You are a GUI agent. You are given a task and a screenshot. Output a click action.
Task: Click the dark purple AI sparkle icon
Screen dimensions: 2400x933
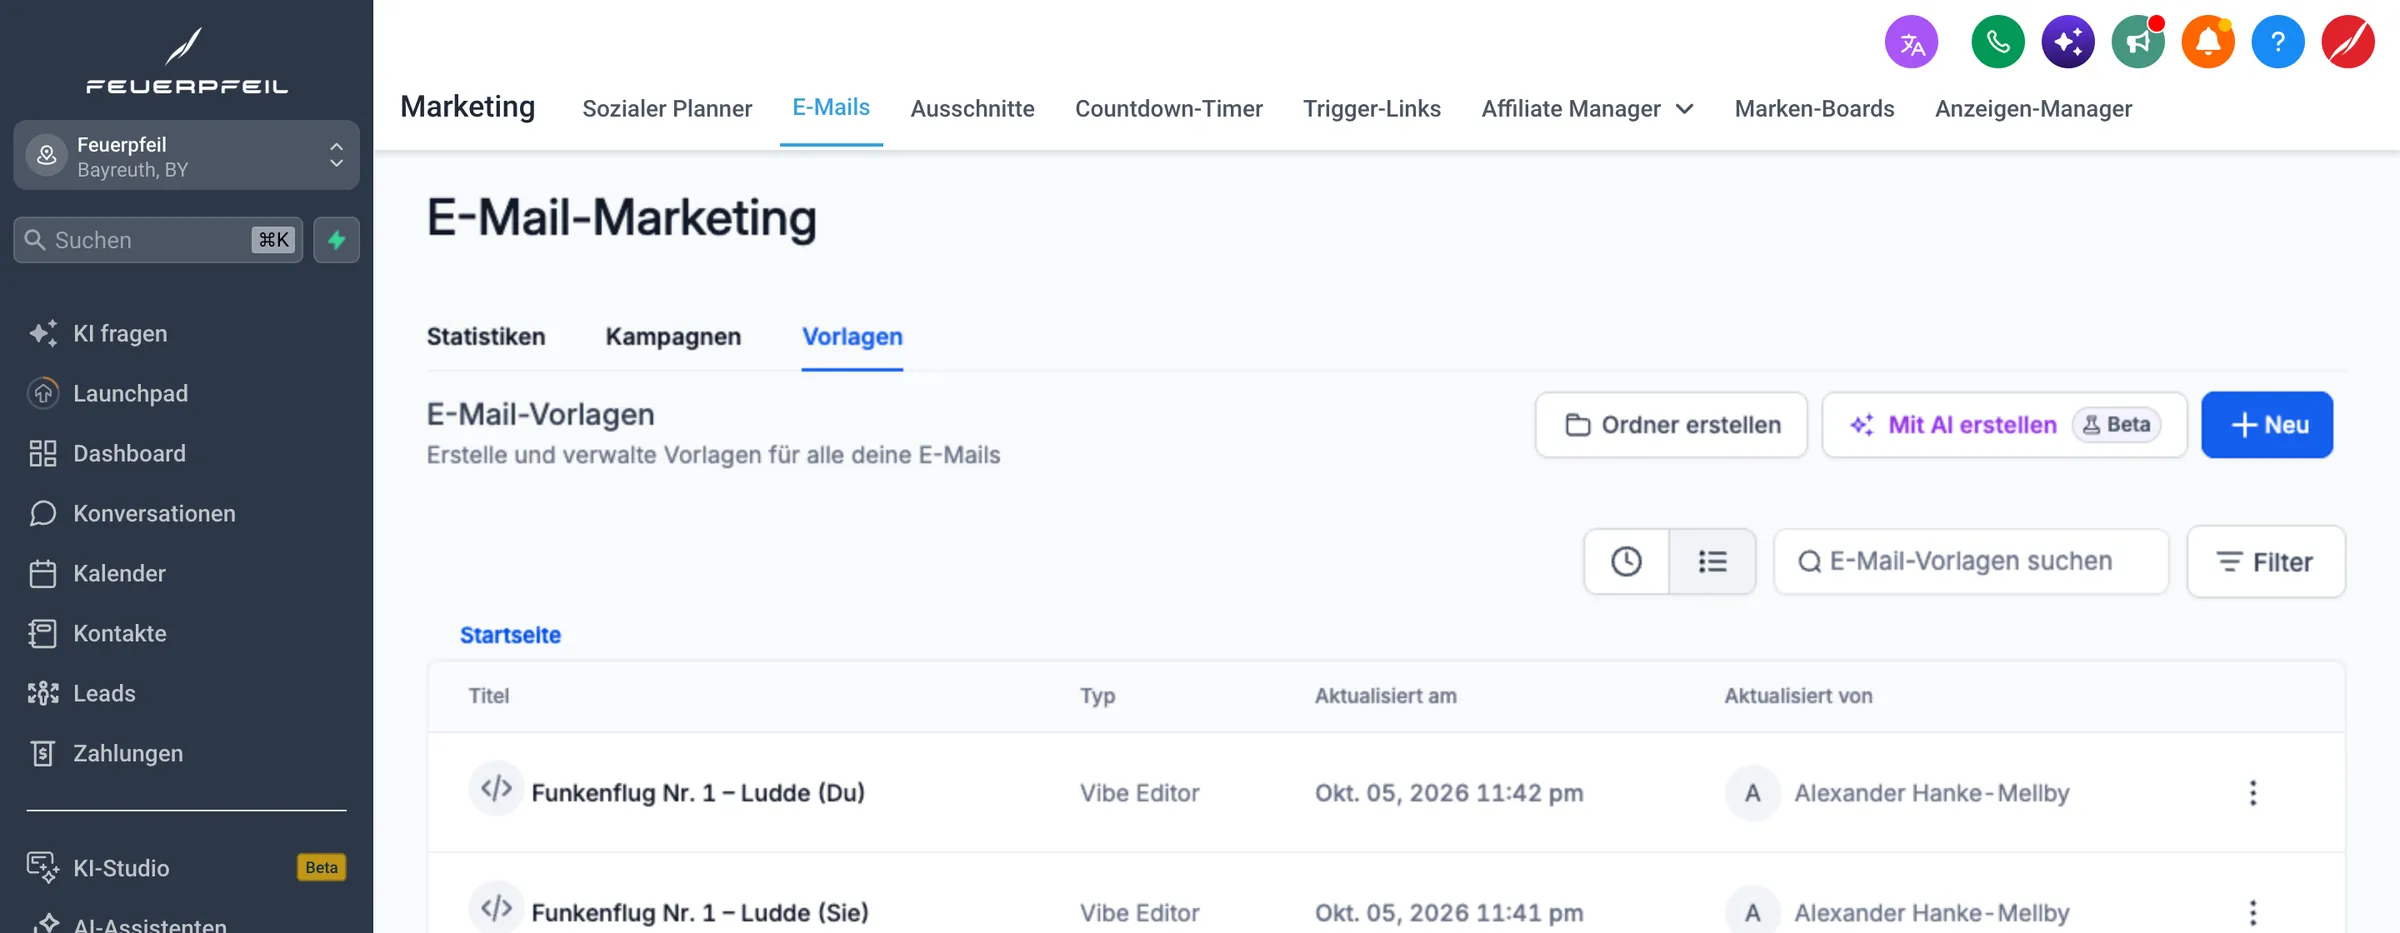(2067, 42)
